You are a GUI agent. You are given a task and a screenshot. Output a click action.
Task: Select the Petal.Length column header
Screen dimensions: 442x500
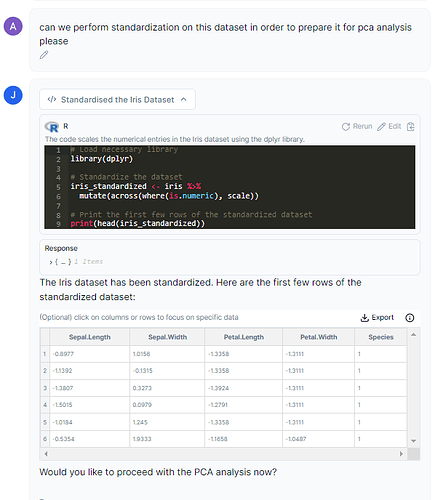point(244,337)
